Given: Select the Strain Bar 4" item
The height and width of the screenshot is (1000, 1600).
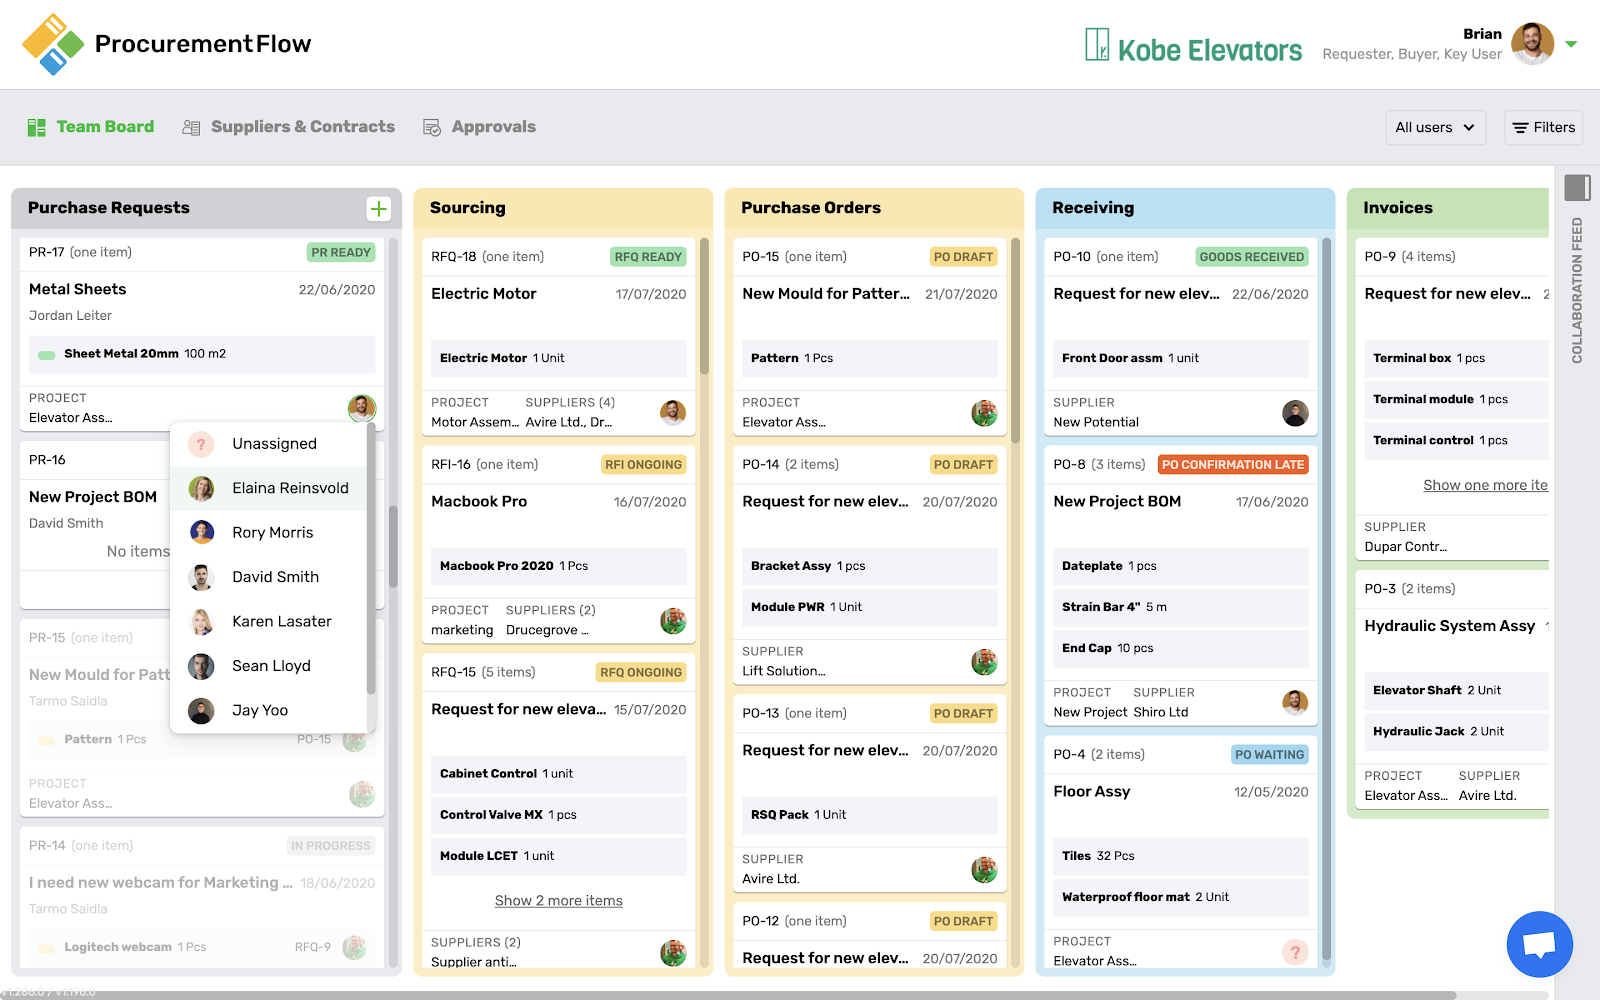Looking at the screenshot, I should tap(1181, 607).
